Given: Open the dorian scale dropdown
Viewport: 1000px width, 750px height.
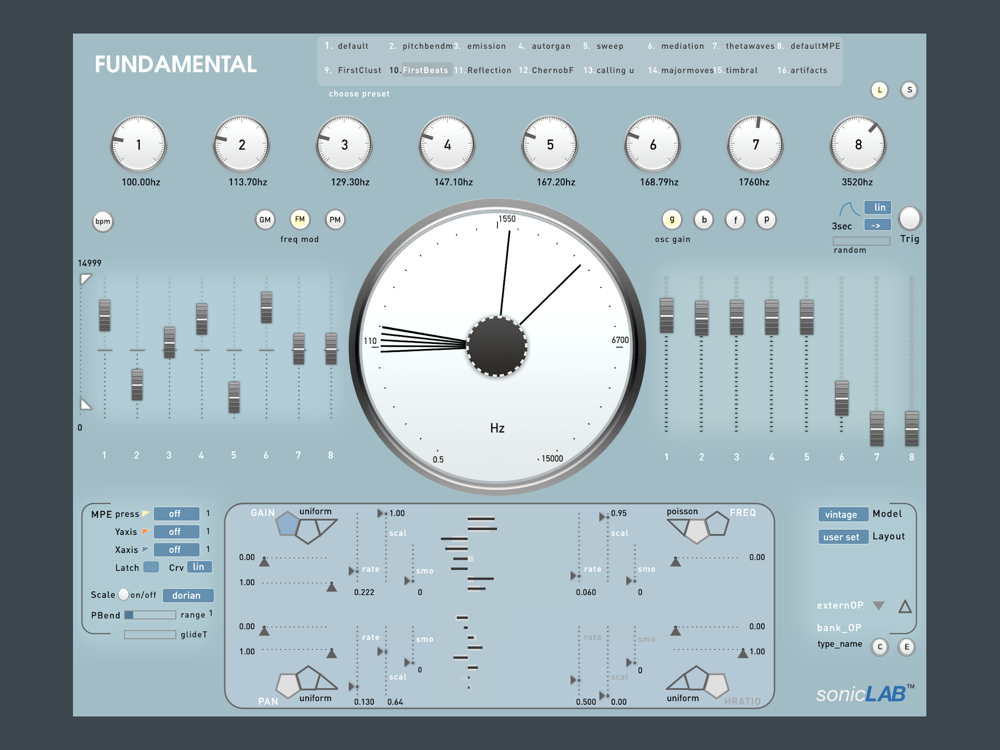Looking at the screenshot, I should 188,595.
